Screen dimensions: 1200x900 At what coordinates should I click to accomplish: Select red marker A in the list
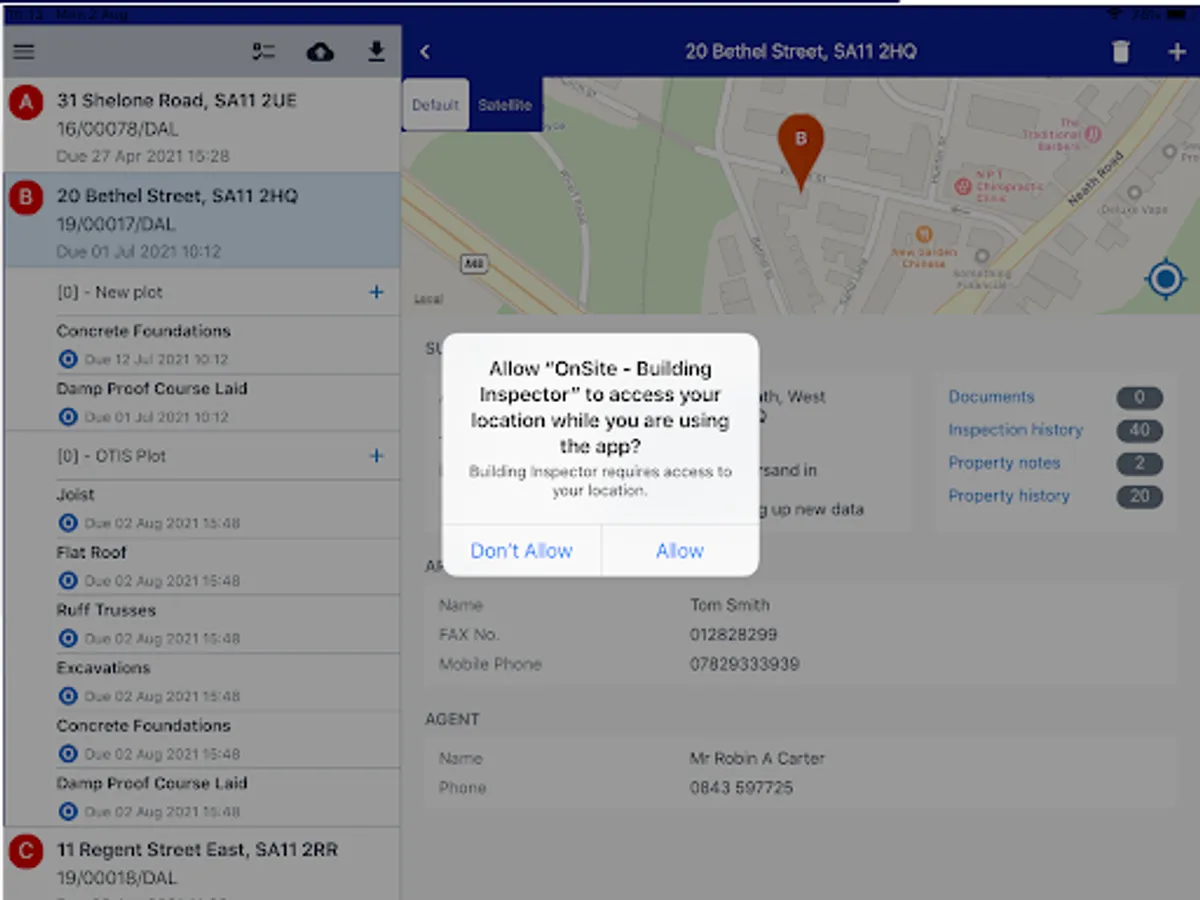26,102
